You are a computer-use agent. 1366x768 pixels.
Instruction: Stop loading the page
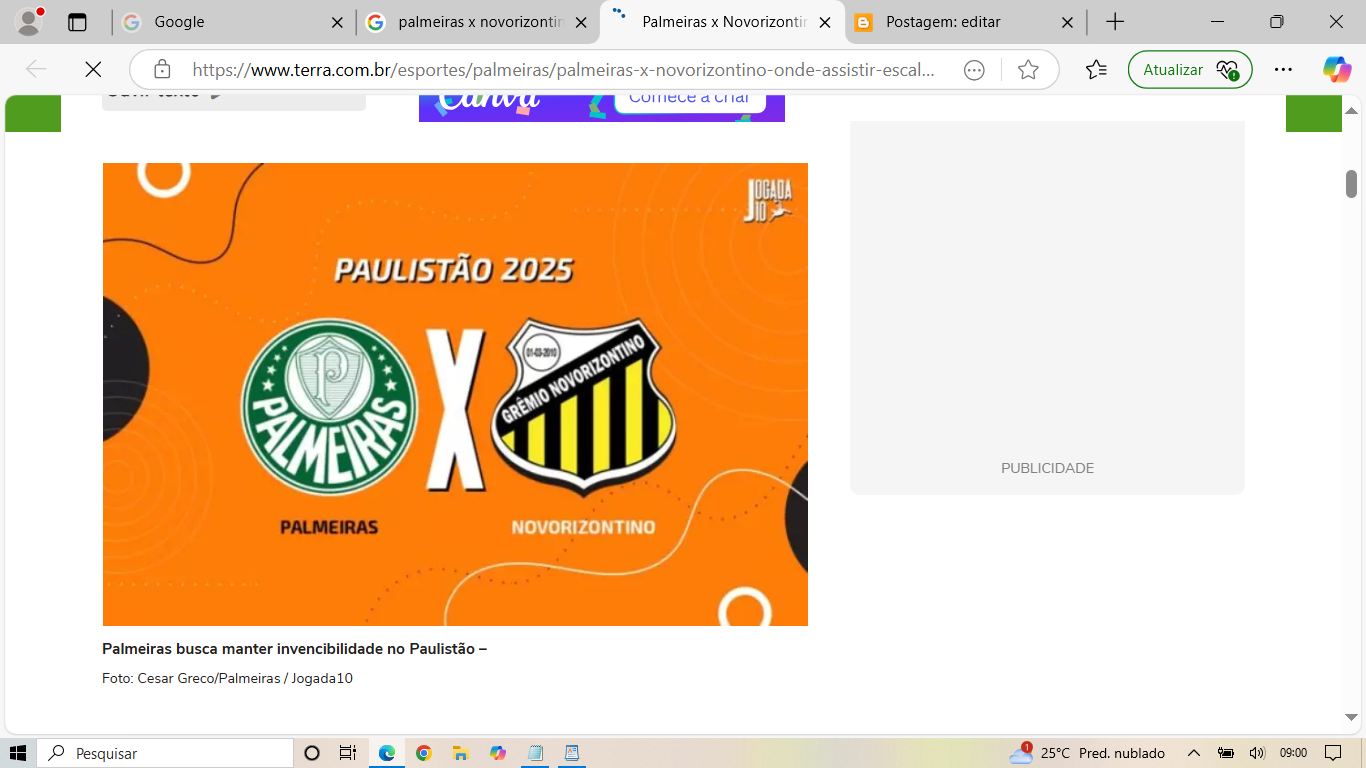[x=93, y=69]
